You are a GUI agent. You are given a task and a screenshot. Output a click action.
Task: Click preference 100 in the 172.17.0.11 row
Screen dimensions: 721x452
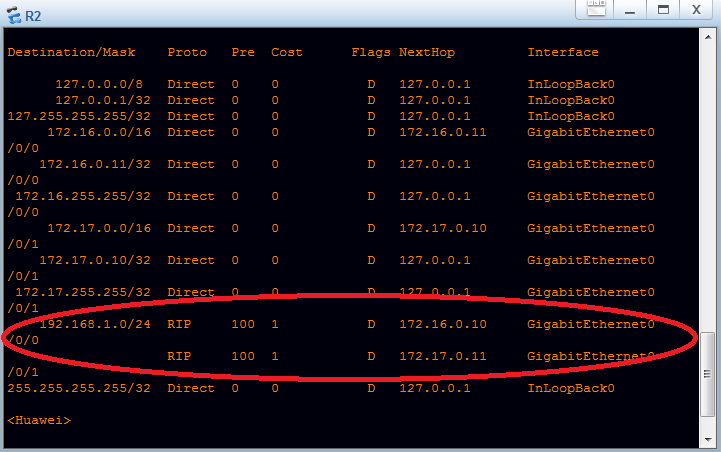point(243,356)
